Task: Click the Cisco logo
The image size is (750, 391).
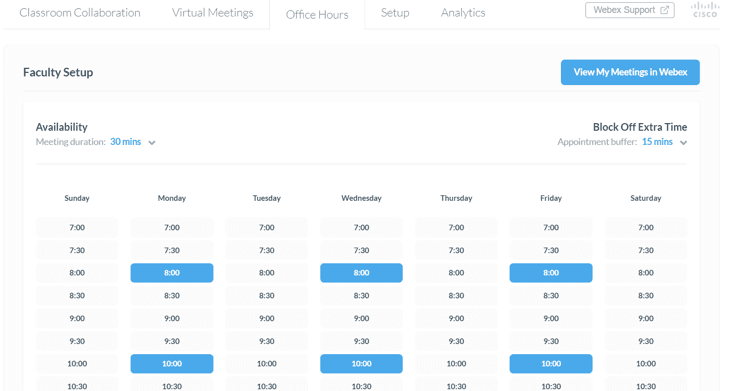Action: (x=705, y=10)
